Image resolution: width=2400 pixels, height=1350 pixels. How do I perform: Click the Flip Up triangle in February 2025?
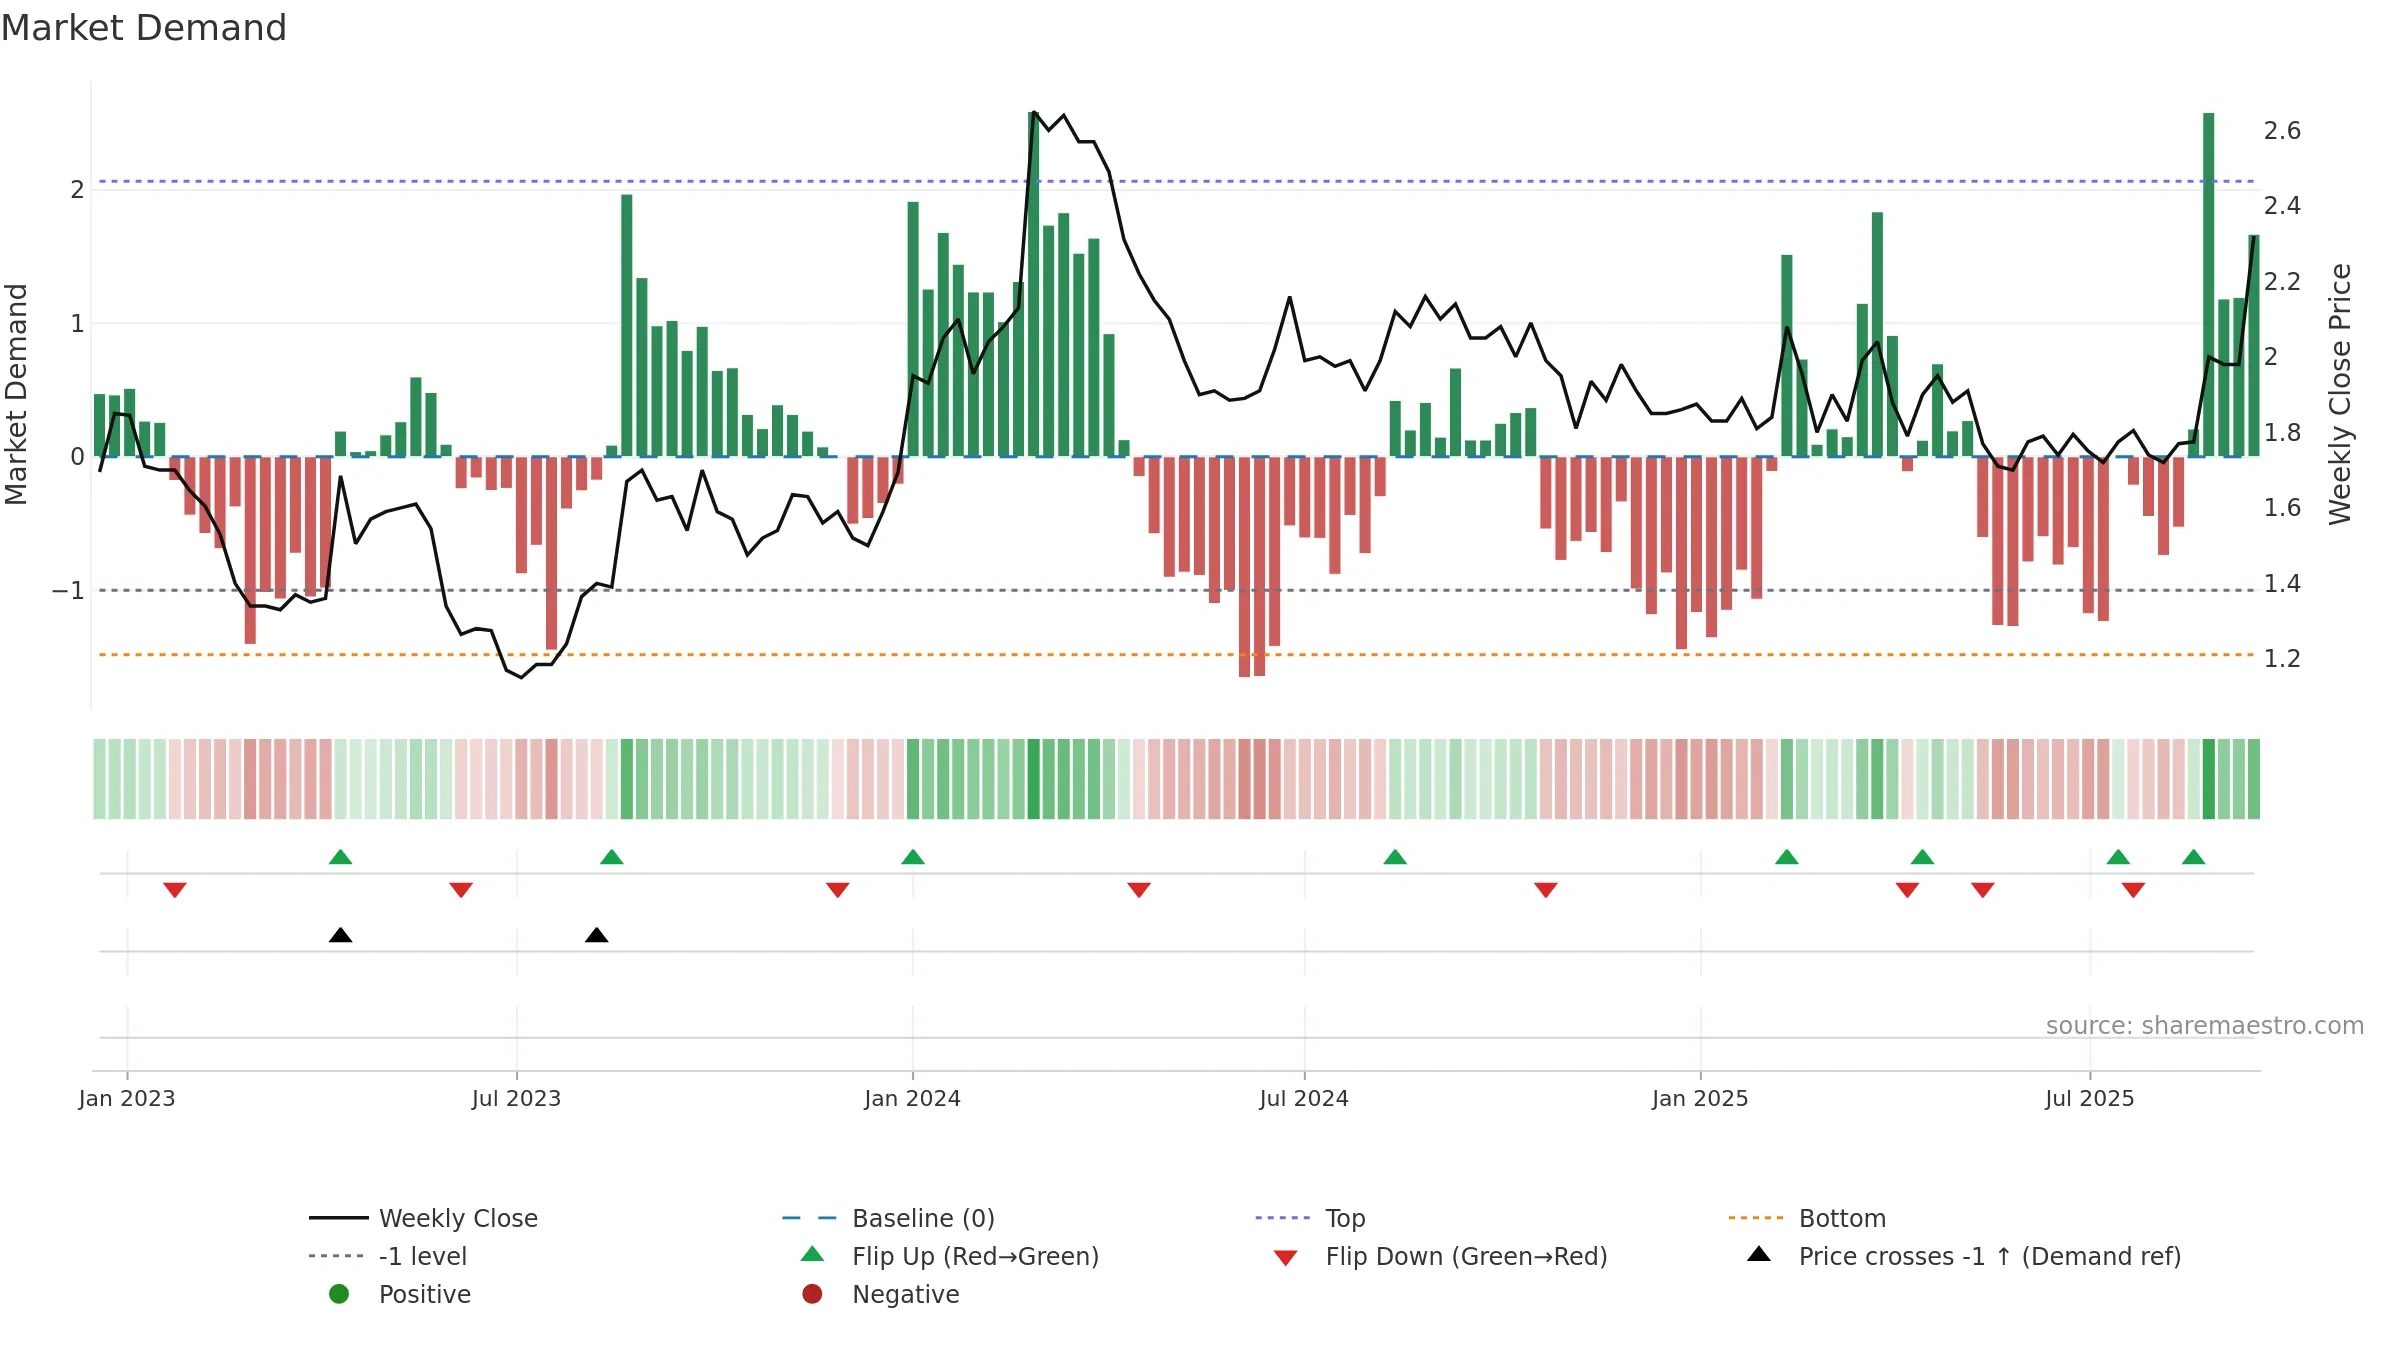click(1787, 857)
